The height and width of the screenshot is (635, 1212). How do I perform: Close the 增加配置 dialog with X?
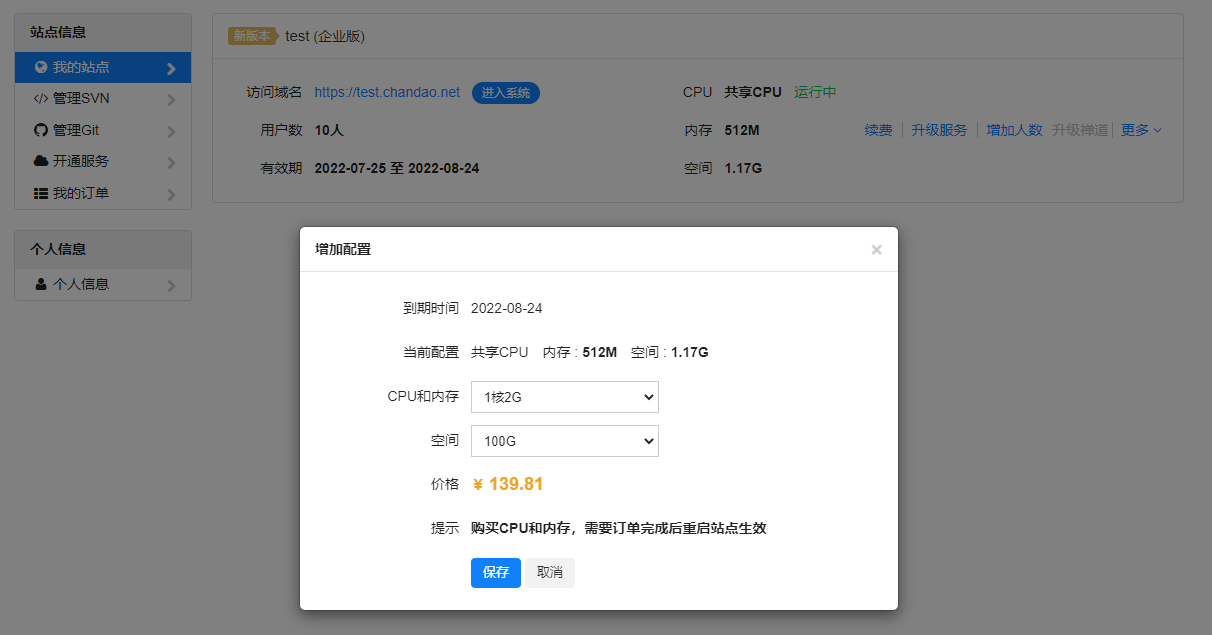click(x=876, y=250)
